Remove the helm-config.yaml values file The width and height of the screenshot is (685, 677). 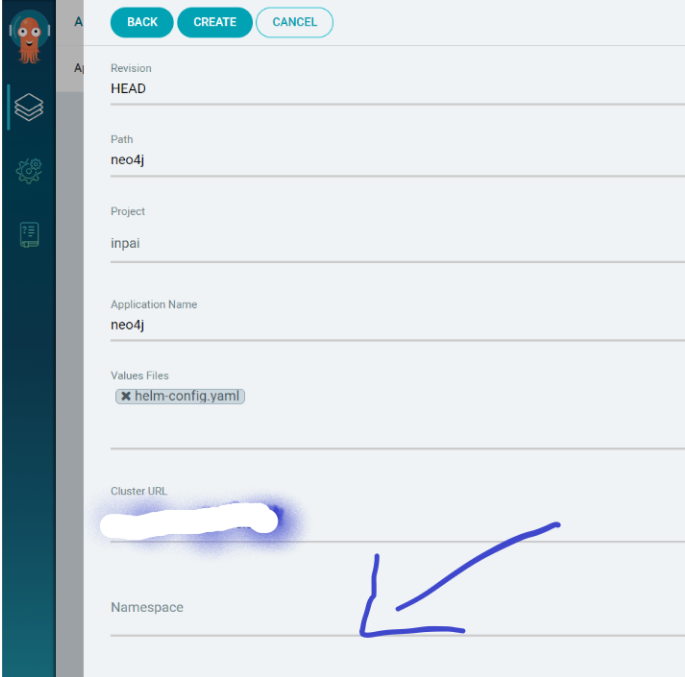click(125, 396)
